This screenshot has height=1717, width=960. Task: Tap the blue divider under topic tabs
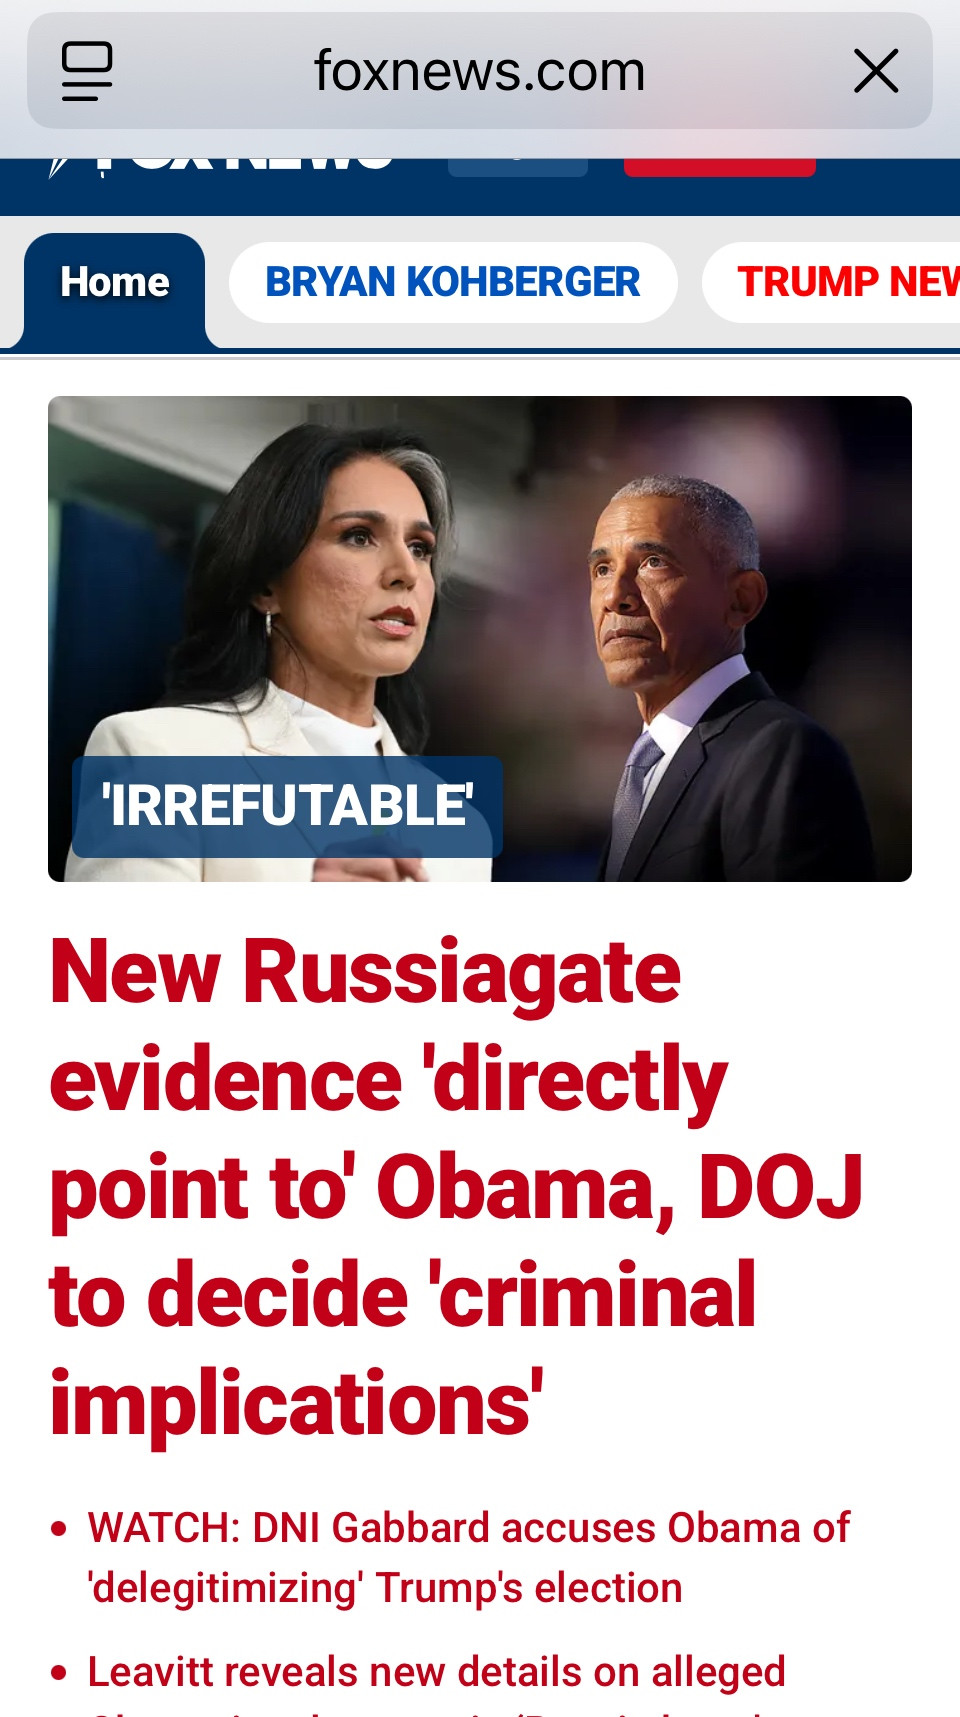(x=480, y=351)
